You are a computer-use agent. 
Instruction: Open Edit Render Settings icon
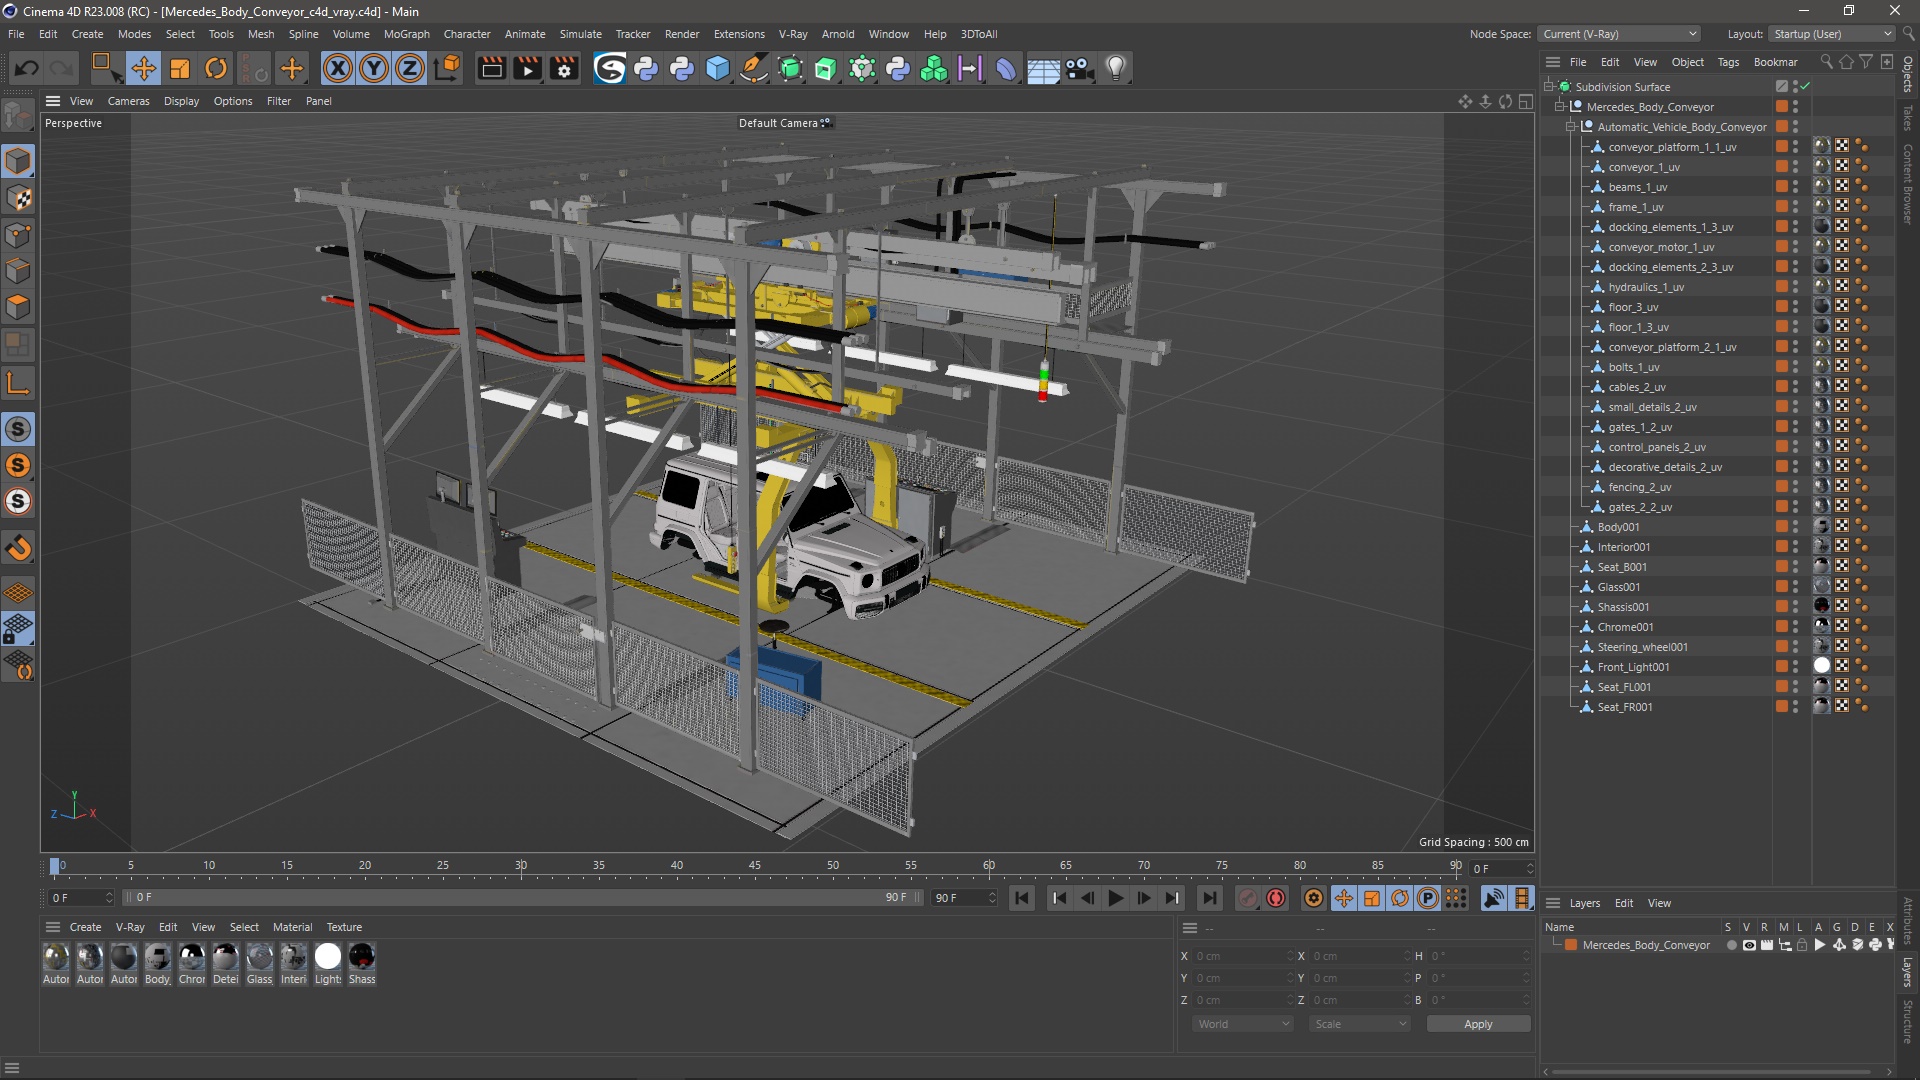click(564, 68)
